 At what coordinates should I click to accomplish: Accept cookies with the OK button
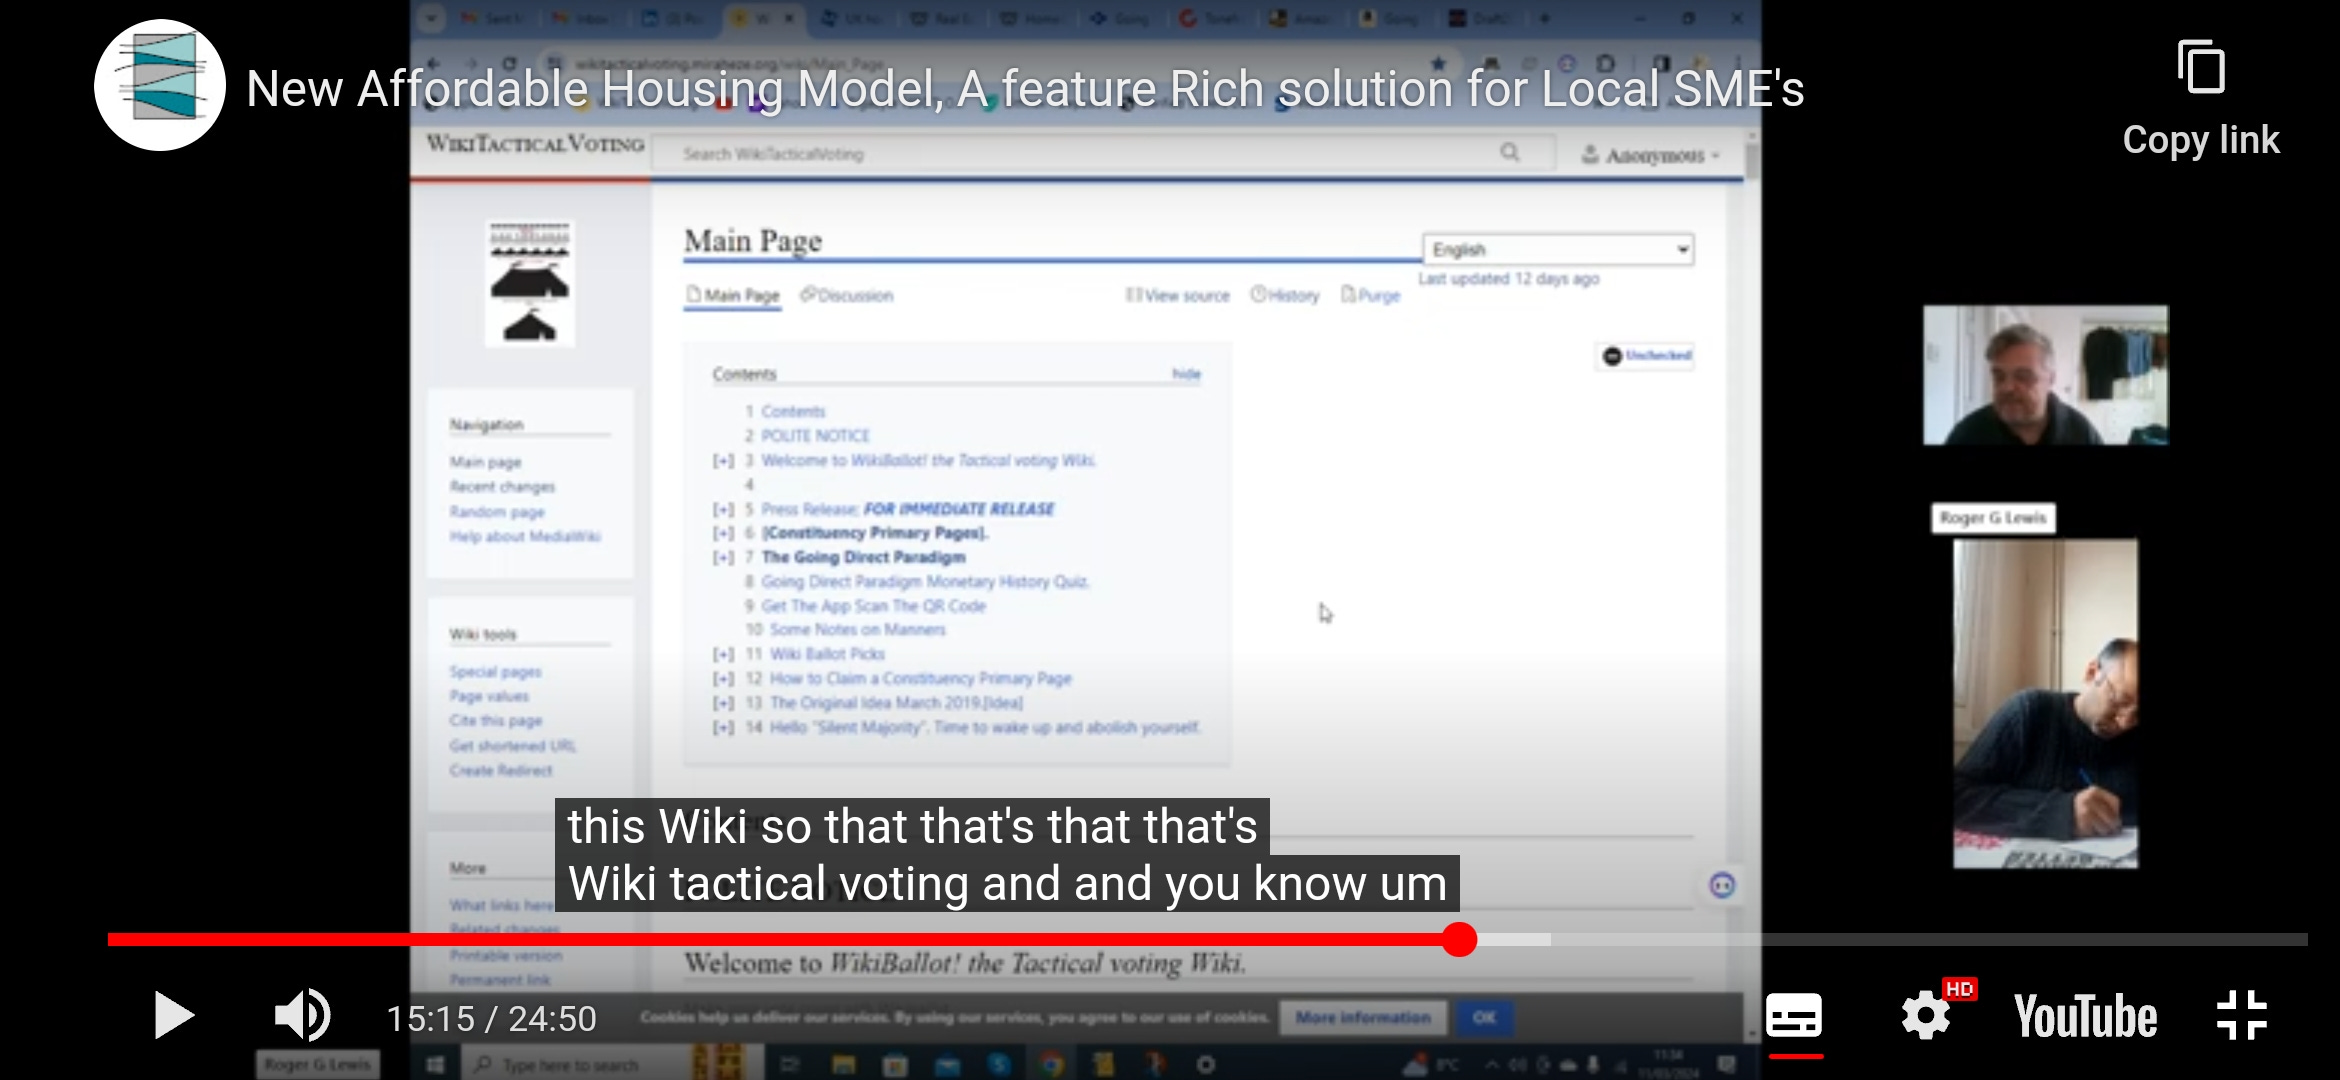[1484, 1017]
